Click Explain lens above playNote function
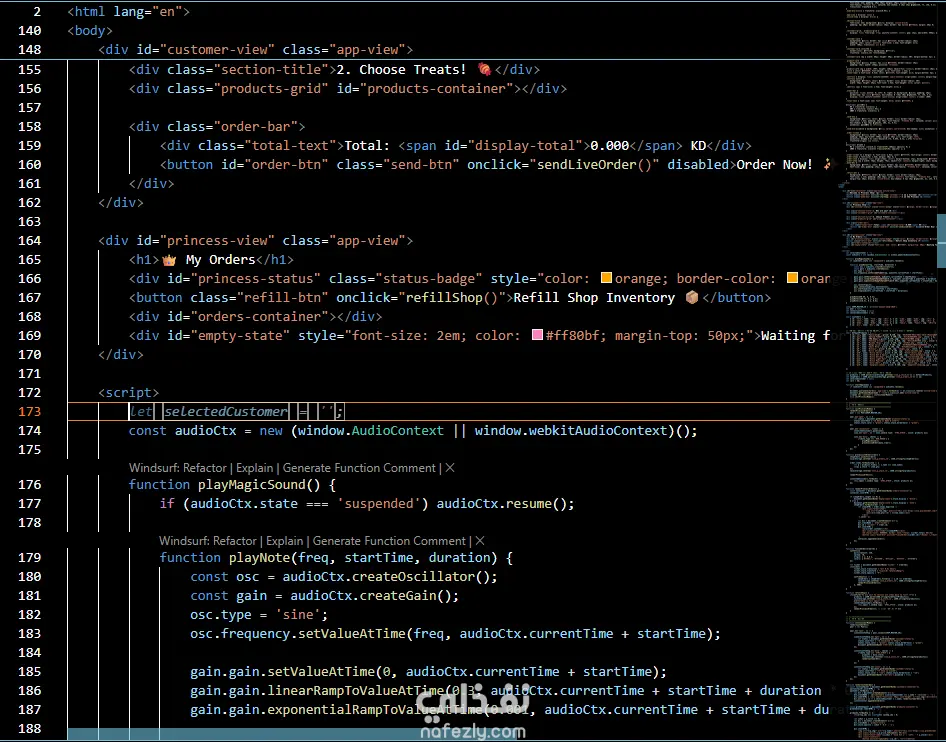 [285, 541]
